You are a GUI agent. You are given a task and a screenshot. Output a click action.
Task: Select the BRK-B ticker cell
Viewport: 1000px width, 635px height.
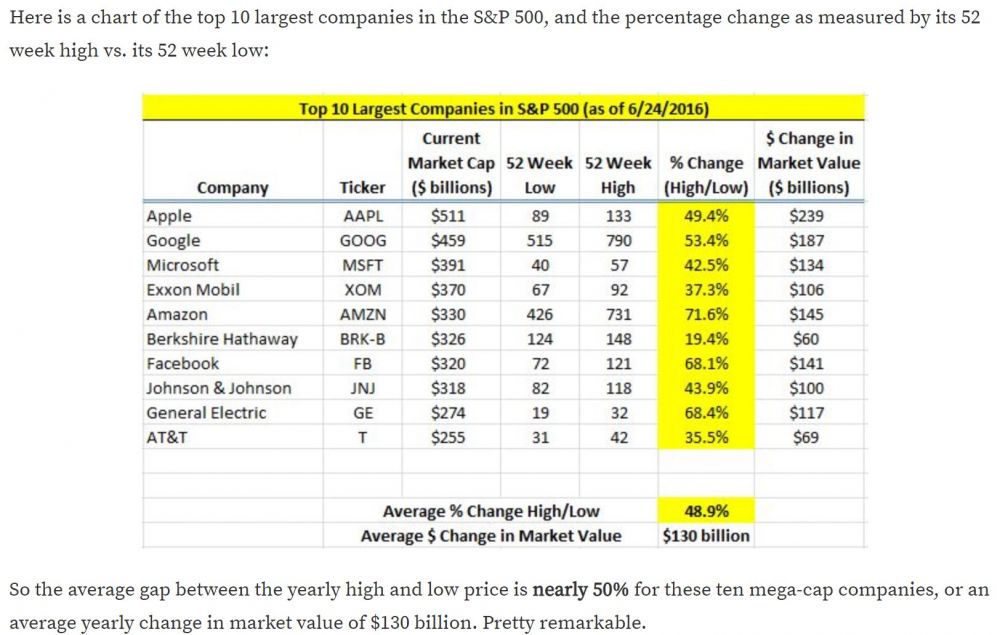click(x=362, y=339)
